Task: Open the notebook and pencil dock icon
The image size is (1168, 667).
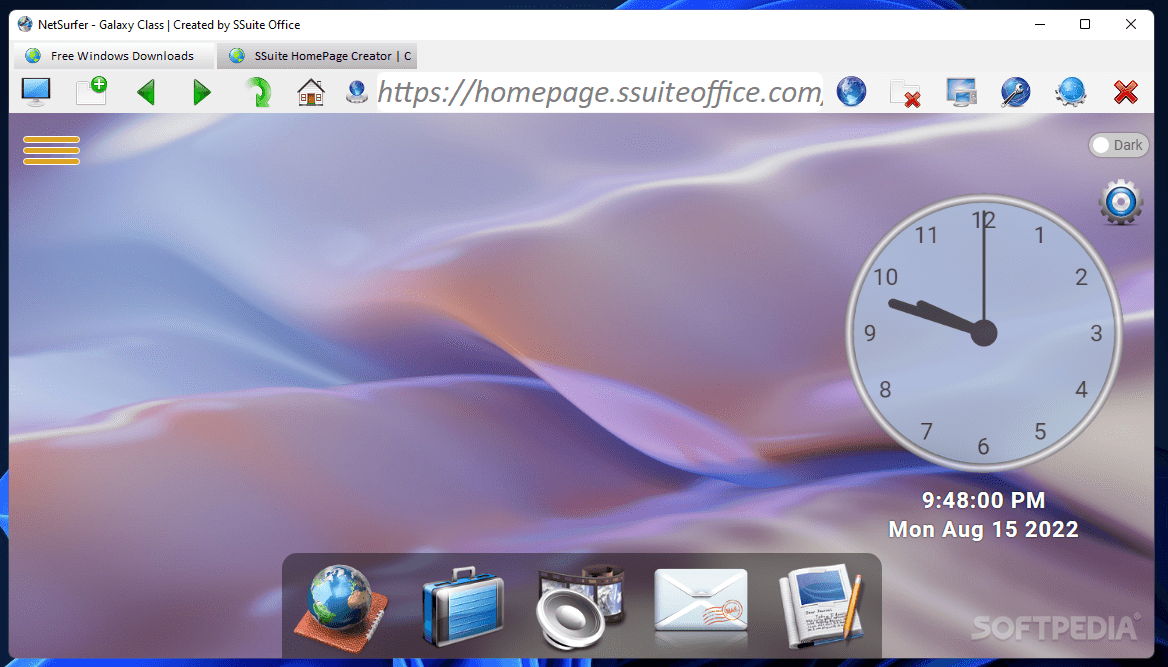Action: click(x=820, y=607)
